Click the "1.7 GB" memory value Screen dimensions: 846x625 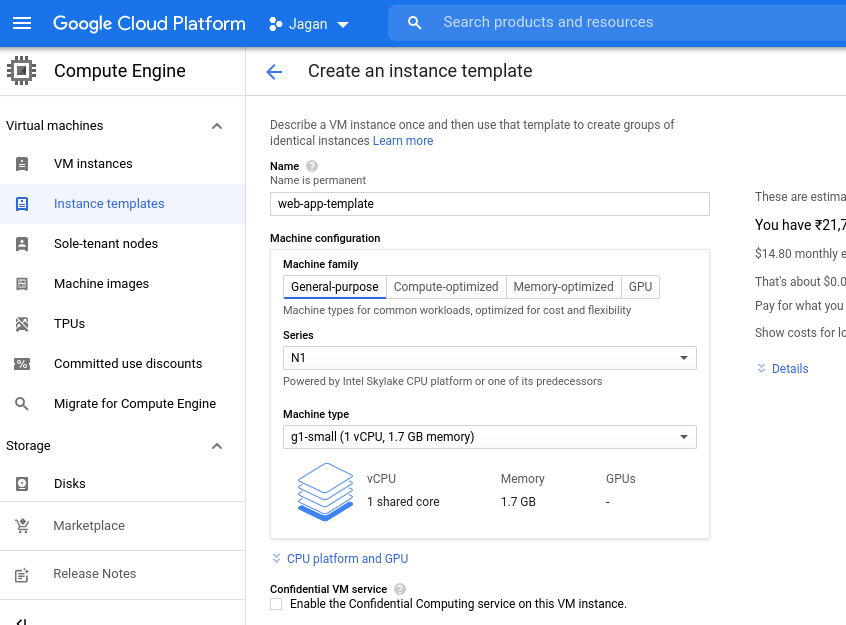pos(518,502)
